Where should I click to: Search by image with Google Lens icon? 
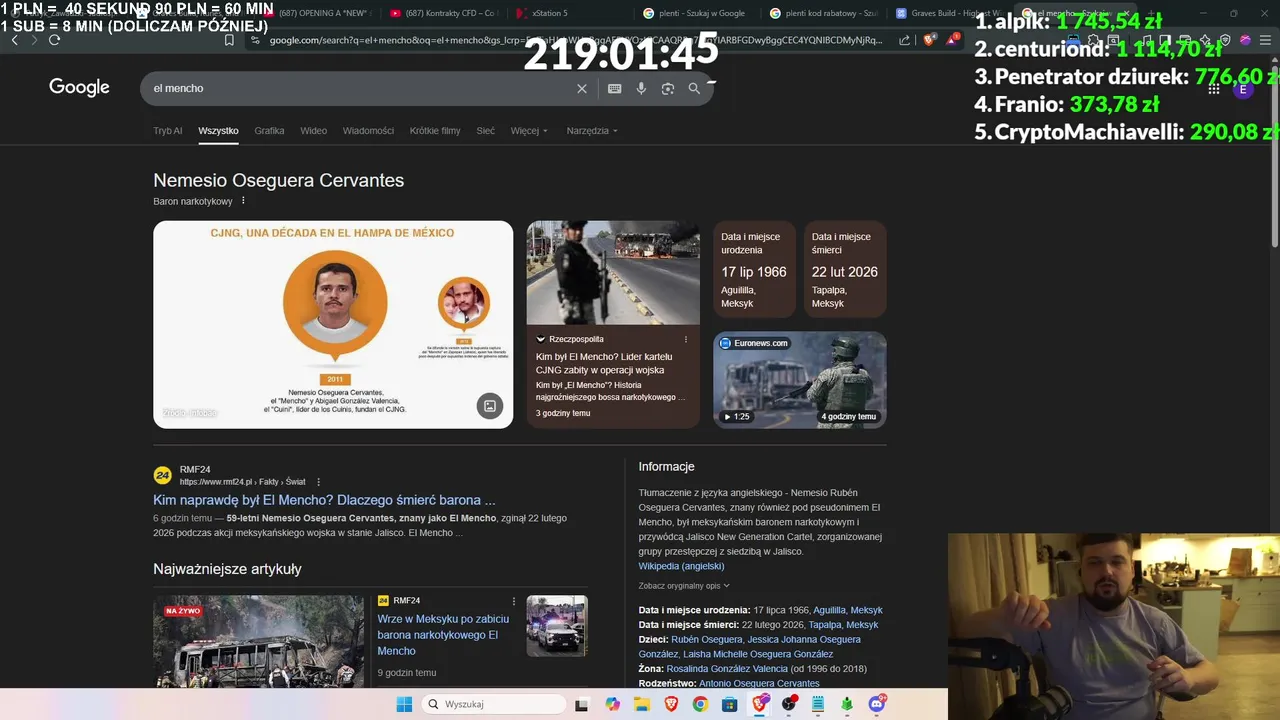668,88
